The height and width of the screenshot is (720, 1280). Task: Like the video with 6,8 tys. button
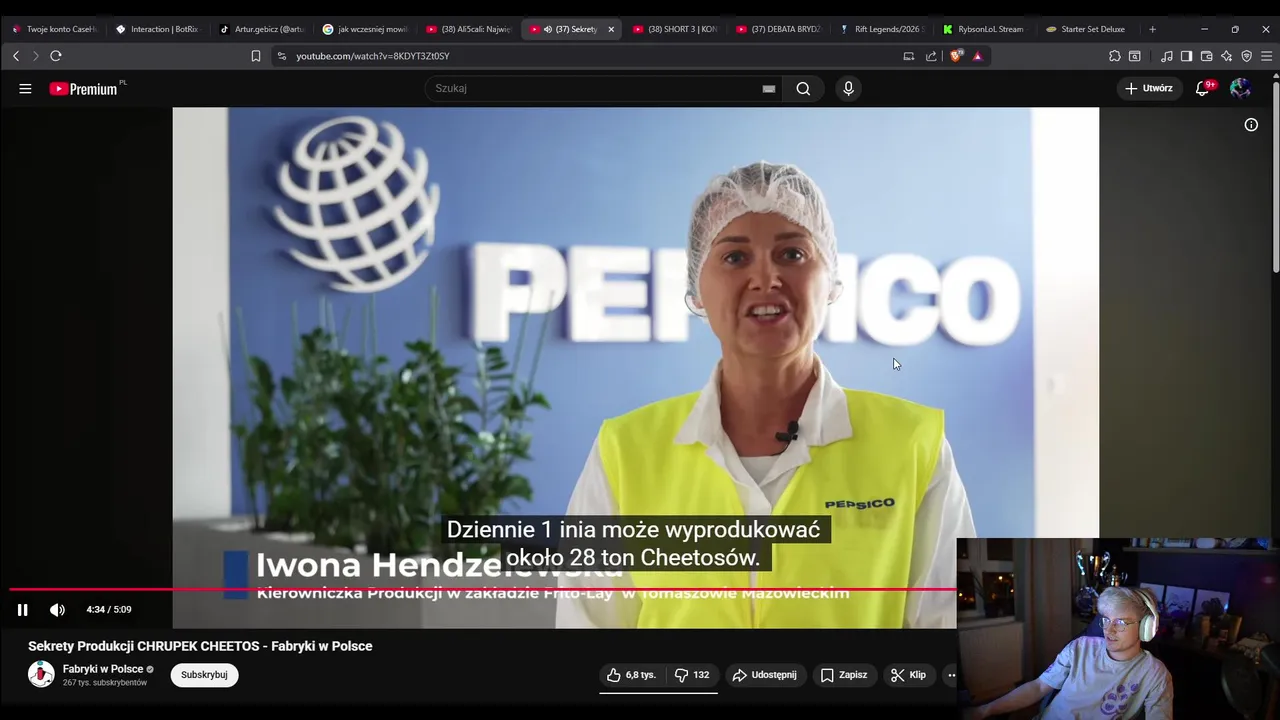(x=631, y=675)
